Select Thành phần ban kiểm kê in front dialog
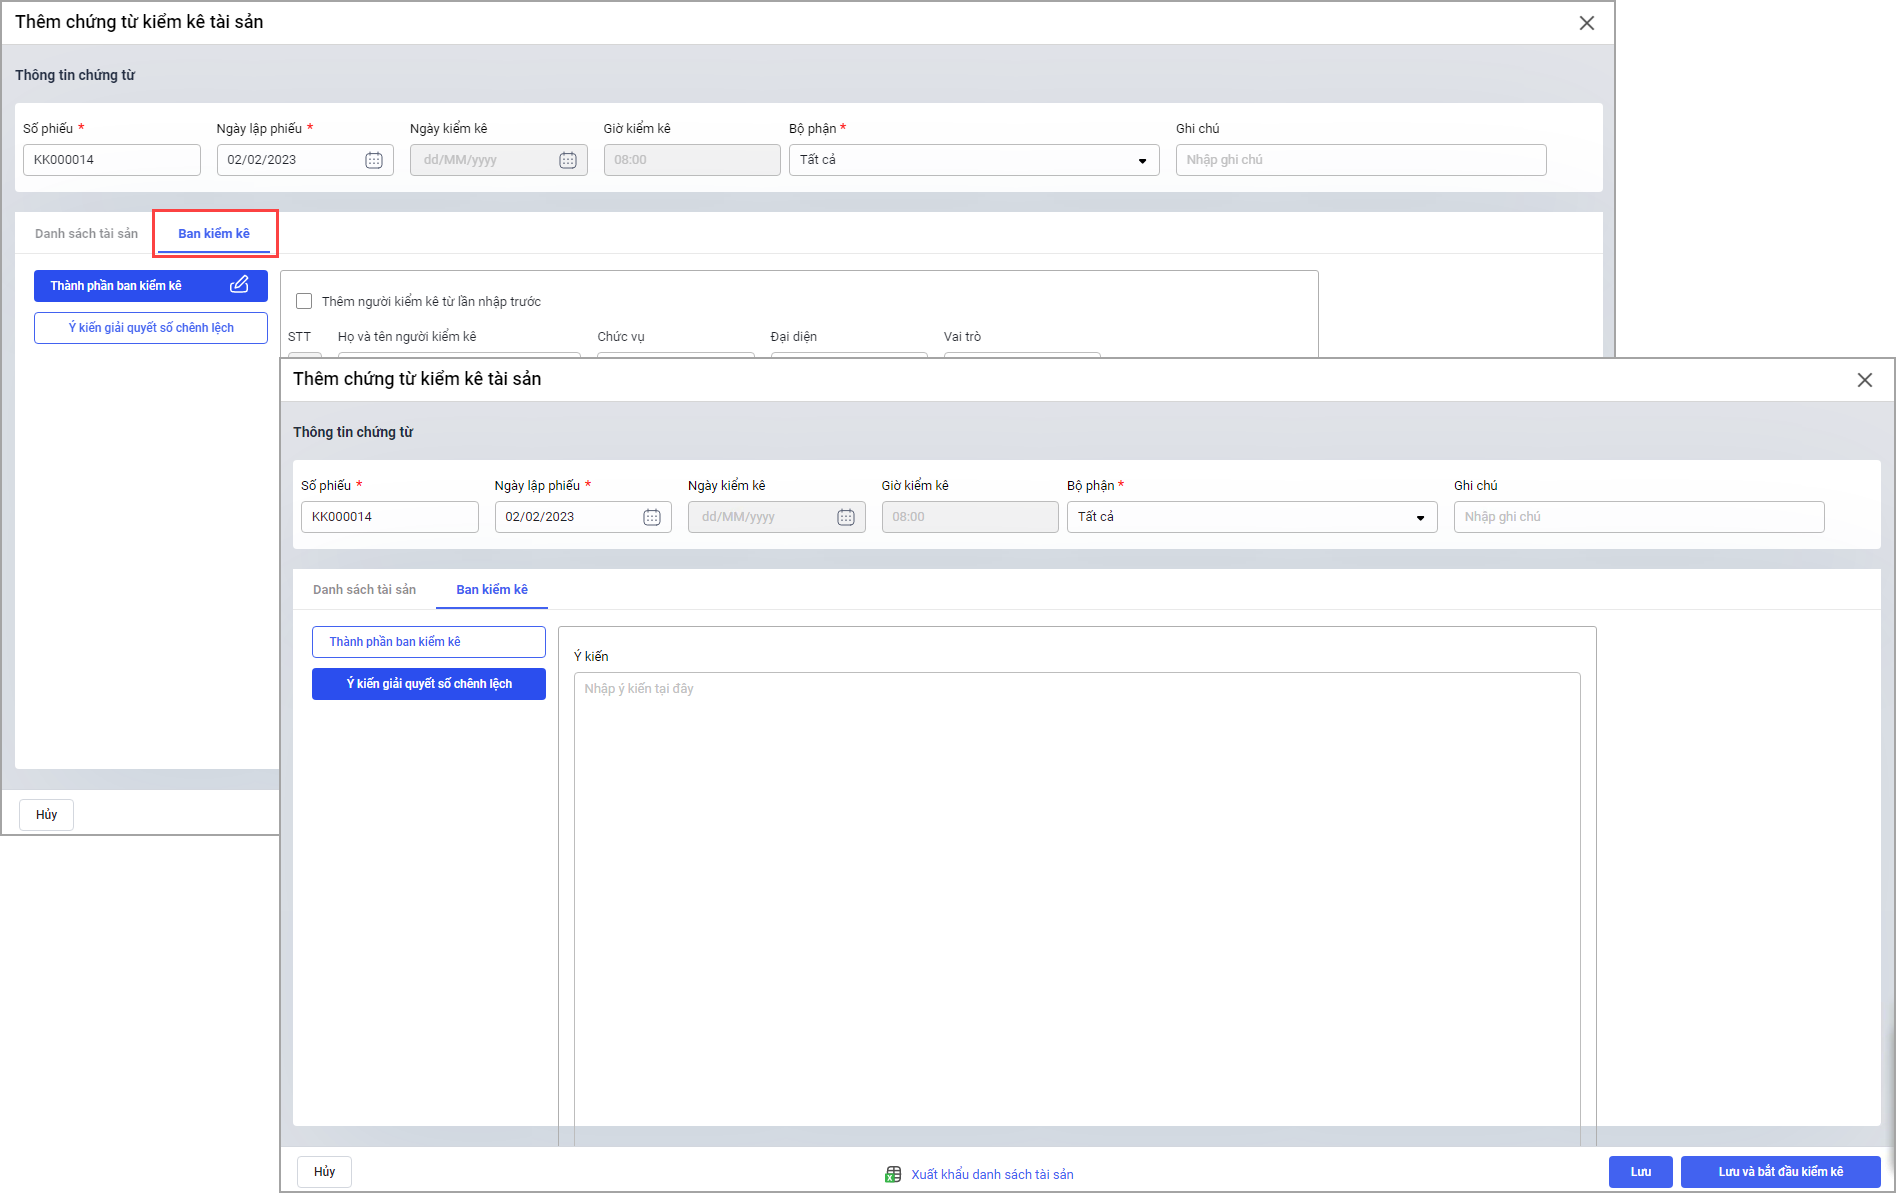 pos(428,642)
